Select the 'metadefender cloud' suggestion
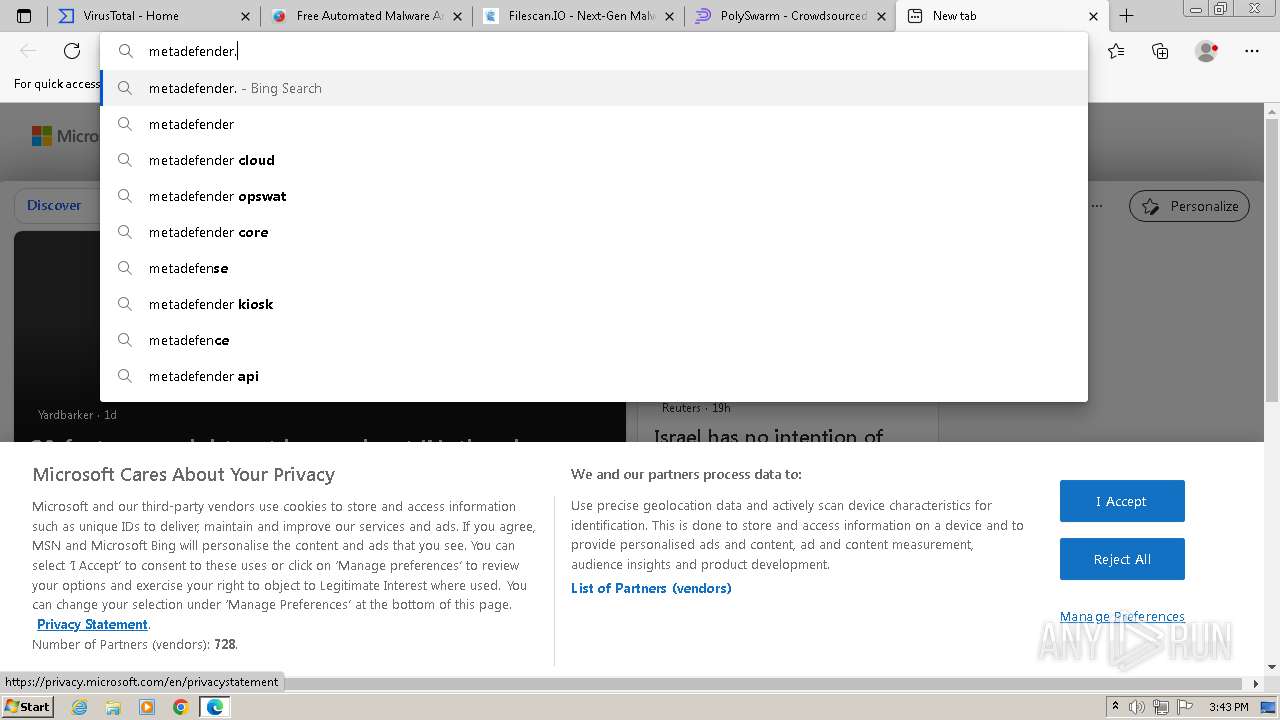The height and width of the screenshot is (720, 1280). point(594,160)
